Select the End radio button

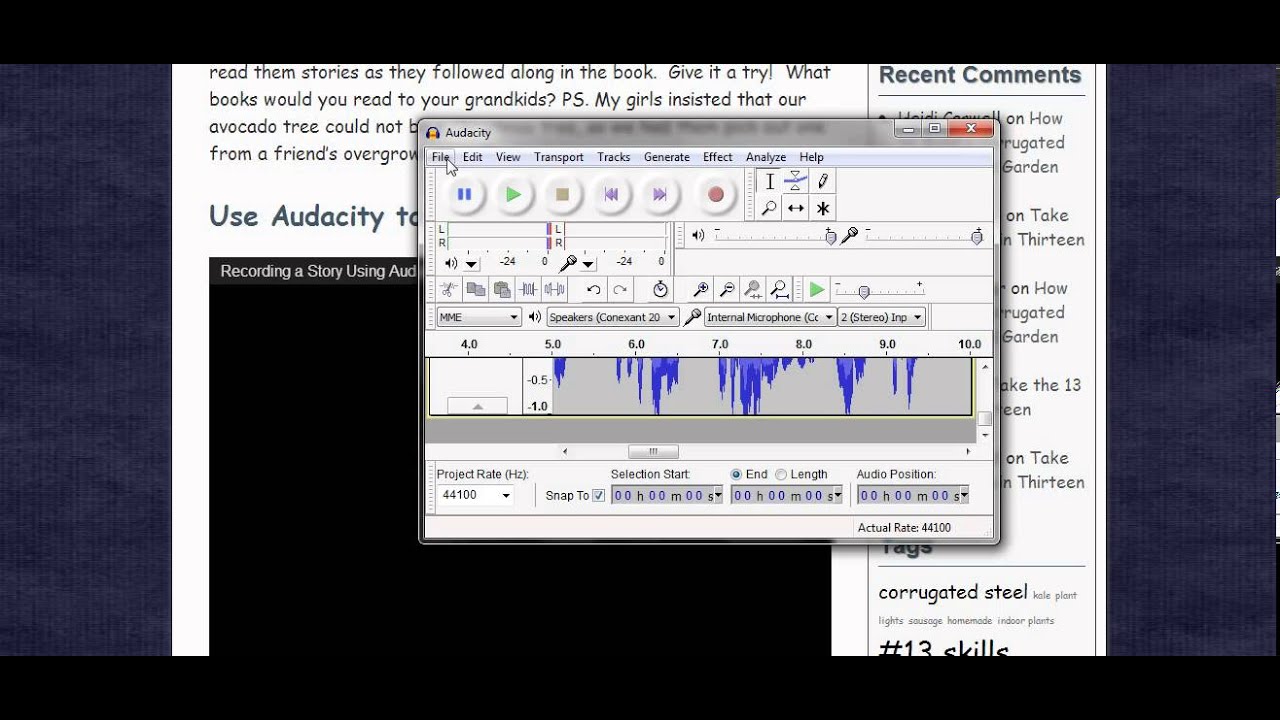[736, 474]
